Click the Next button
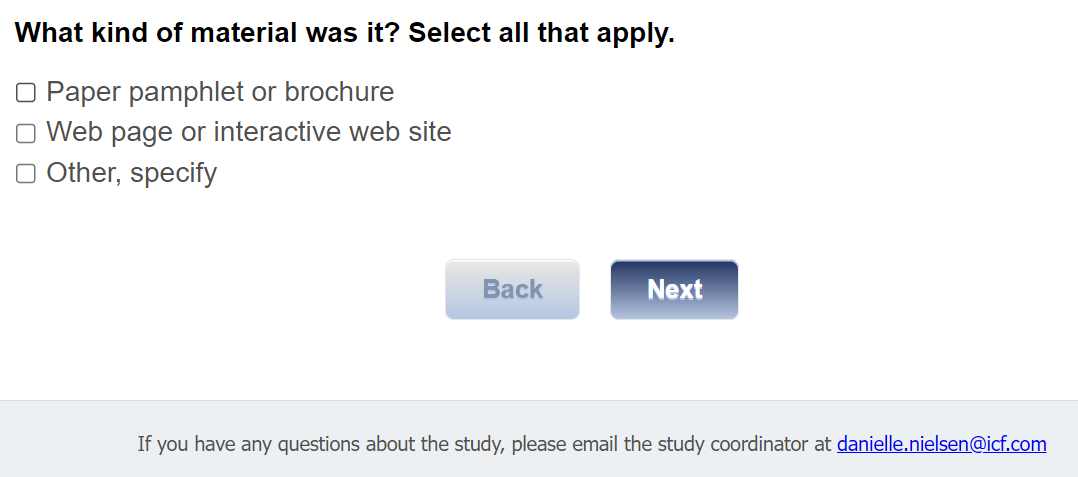The width and height of the screenshot is (1078, 477). (674, 290)
